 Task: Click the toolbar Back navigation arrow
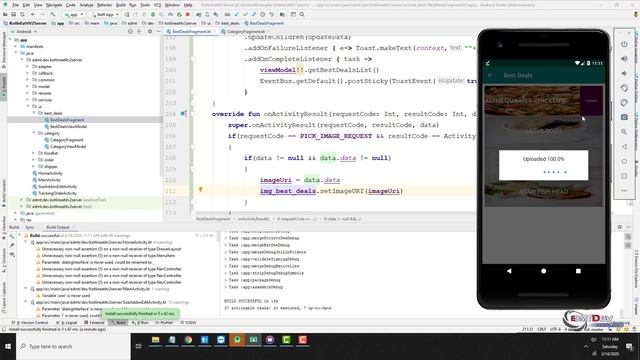click(33, 15)
